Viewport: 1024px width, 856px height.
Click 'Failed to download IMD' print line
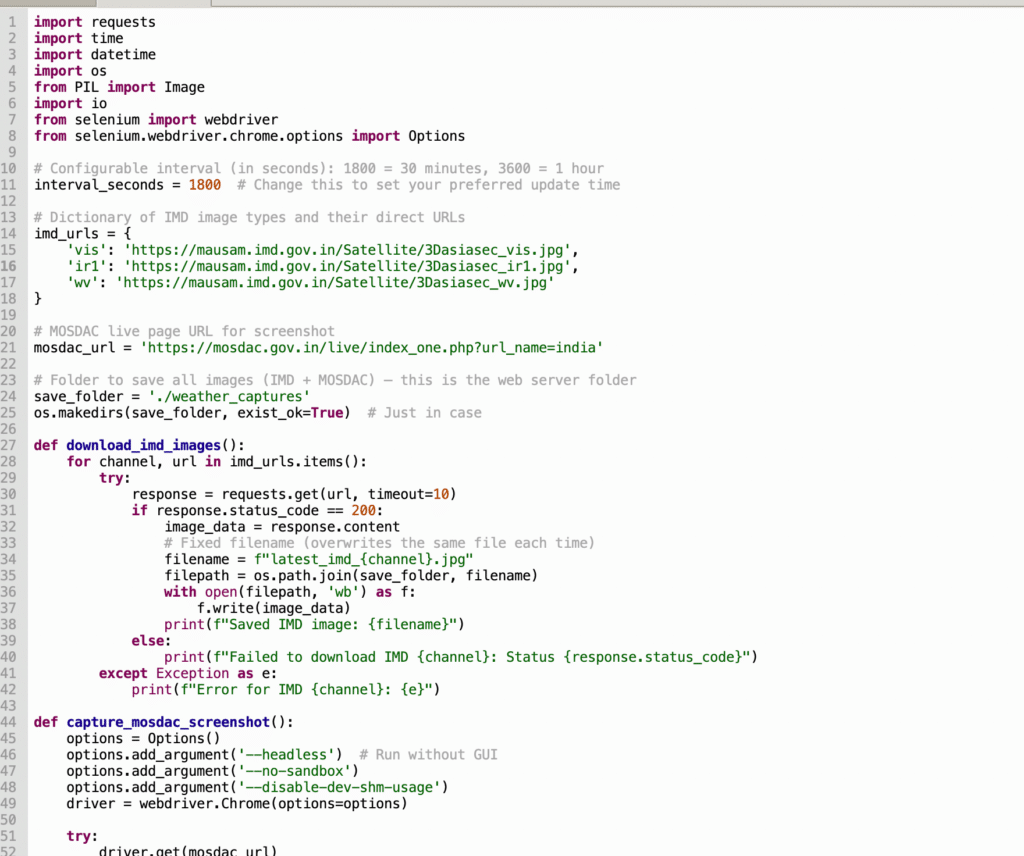pyautogui.click(x=461, y=658)
